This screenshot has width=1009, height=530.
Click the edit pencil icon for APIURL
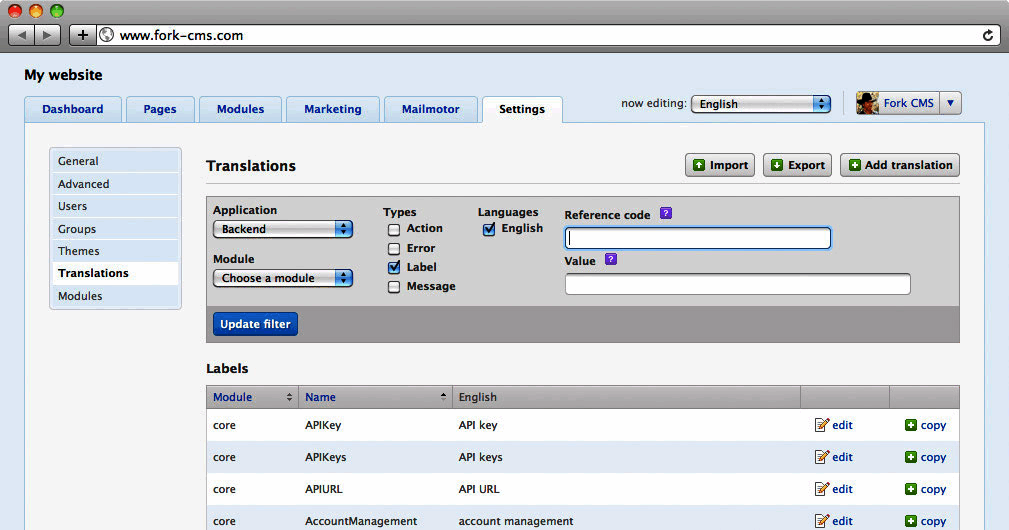(822, 489)
